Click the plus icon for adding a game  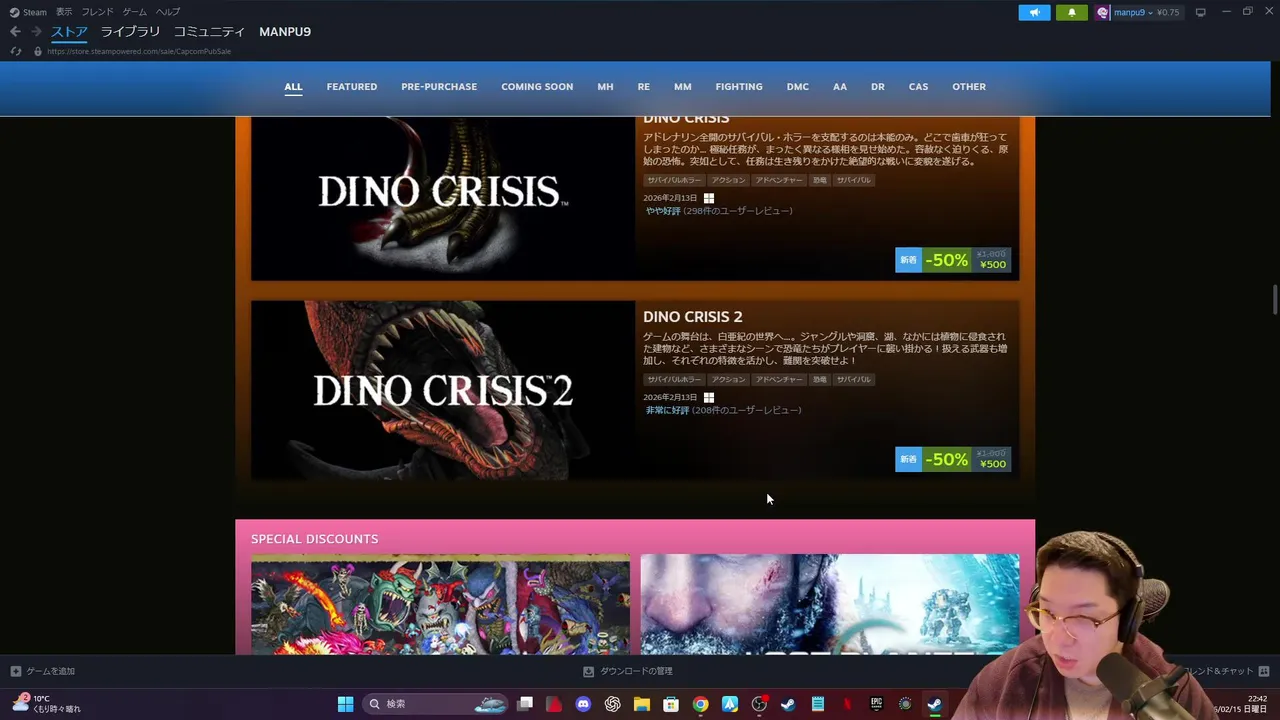pyautogui.click(x=15, y=671)
